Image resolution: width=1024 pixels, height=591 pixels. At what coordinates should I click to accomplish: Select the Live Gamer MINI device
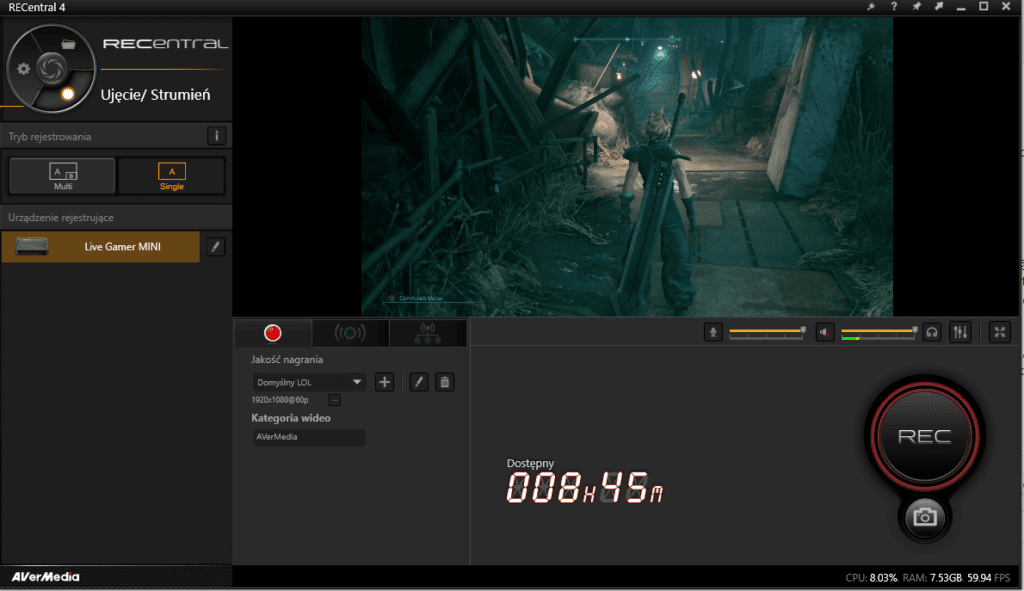[x=101, y=247]
